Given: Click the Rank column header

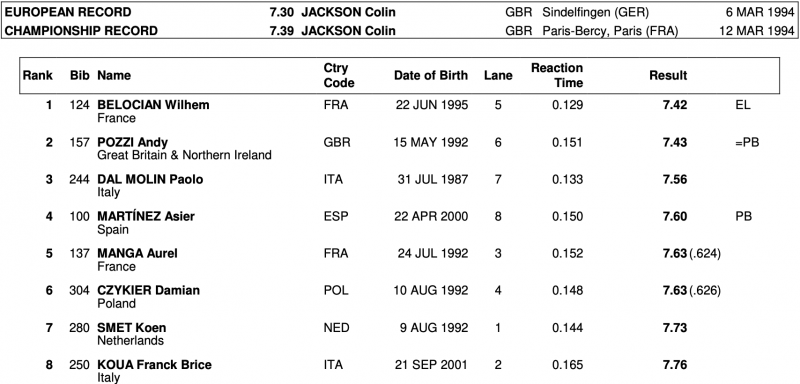Looking at the screenshot, I should [x=37, y=75].
